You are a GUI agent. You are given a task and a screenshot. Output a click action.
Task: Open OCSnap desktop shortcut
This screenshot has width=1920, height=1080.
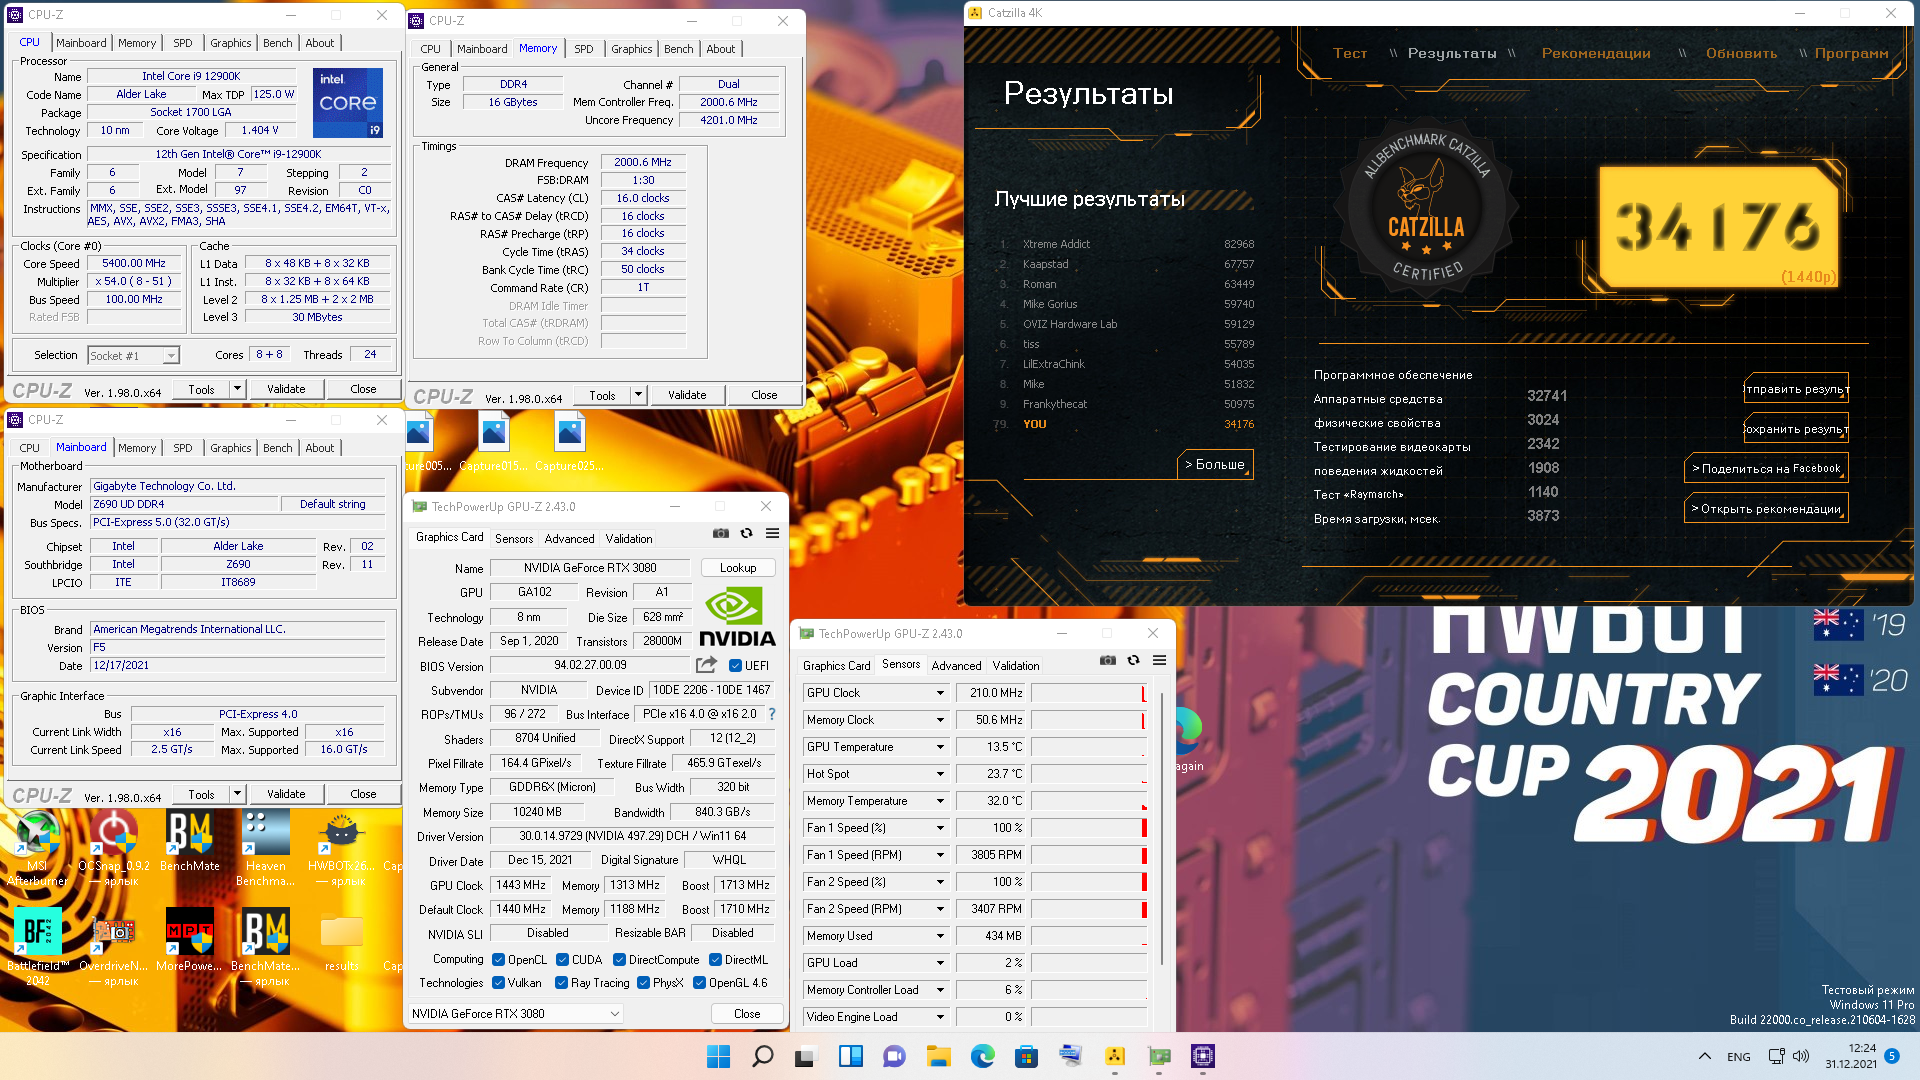click(114, 848)
